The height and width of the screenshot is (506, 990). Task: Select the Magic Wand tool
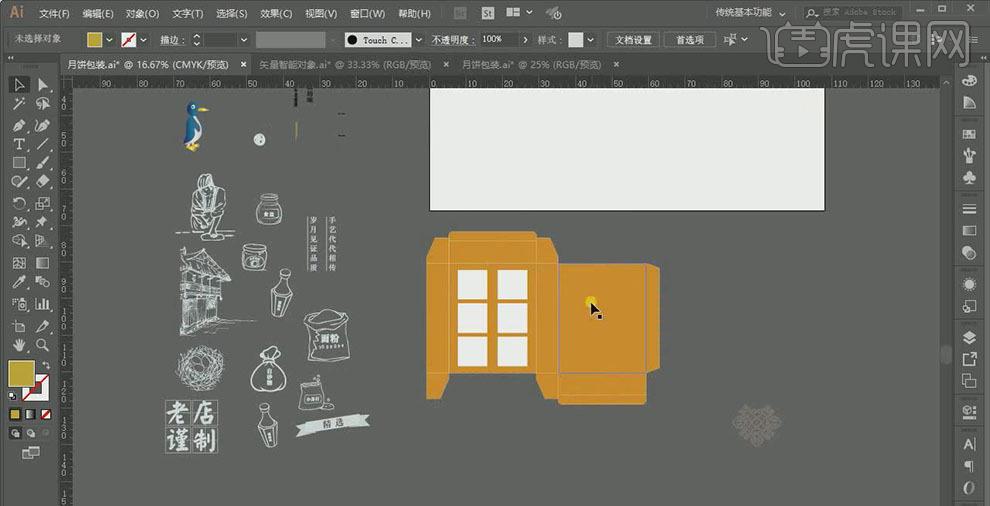tap(19, 104)
